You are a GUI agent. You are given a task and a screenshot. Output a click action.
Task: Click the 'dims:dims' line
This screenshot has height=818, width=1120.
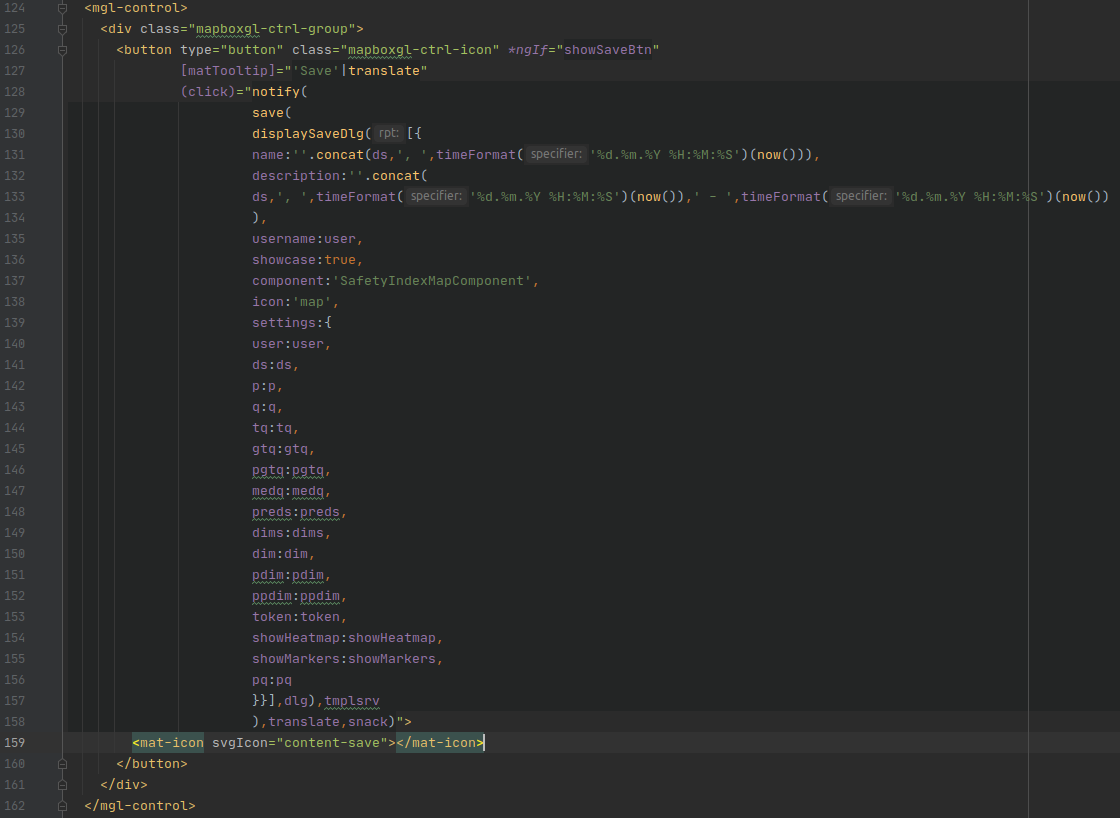292,533
